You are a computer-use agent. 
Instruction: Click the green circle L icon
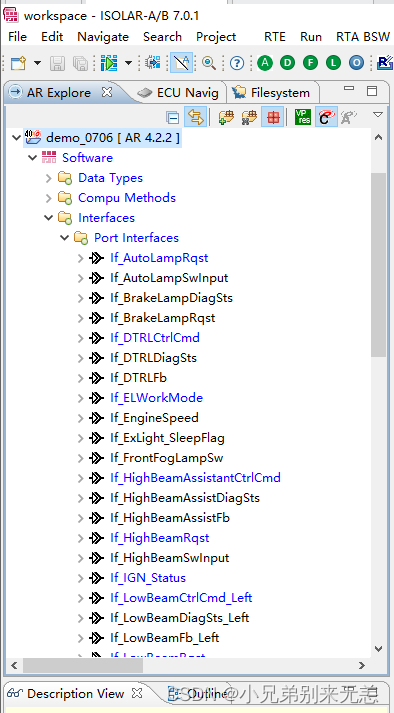click(333, 63)
